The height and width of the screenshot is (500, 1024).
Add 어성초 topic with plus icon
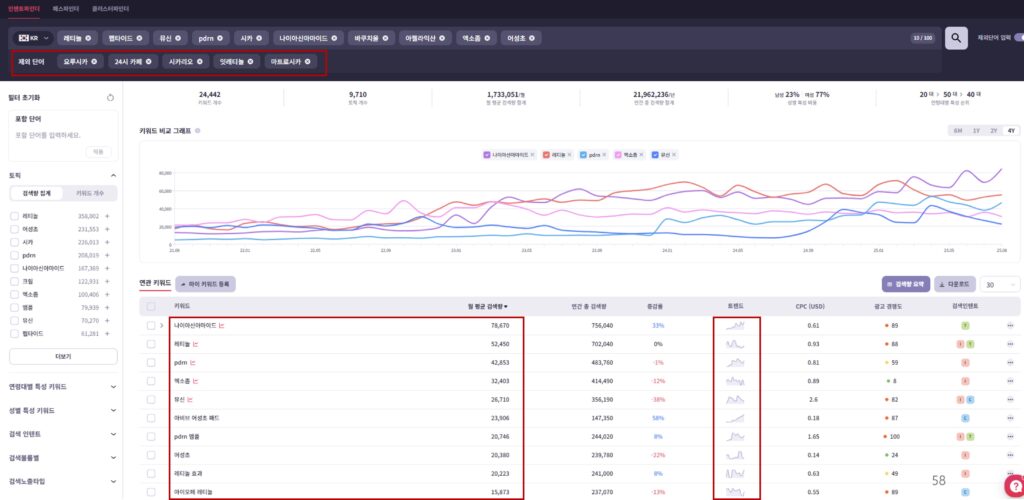tap(107, 229)
